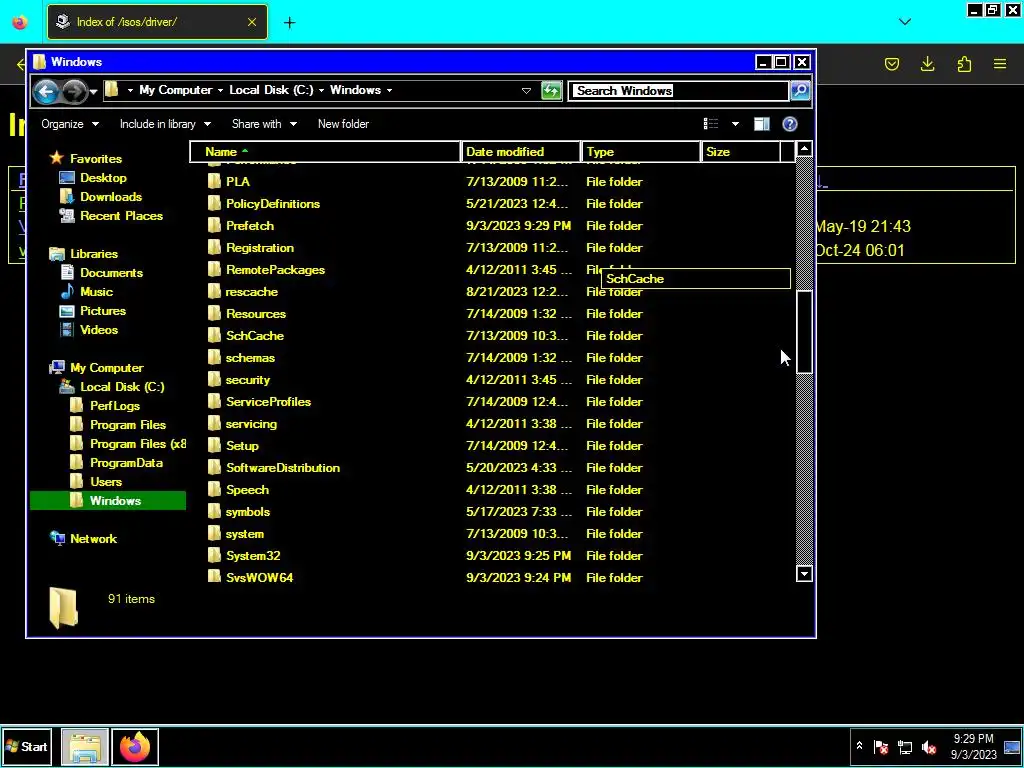Click the Registration folder icon
The width and height of the screenshot is (1024, 768).
[x=214, y=248]
